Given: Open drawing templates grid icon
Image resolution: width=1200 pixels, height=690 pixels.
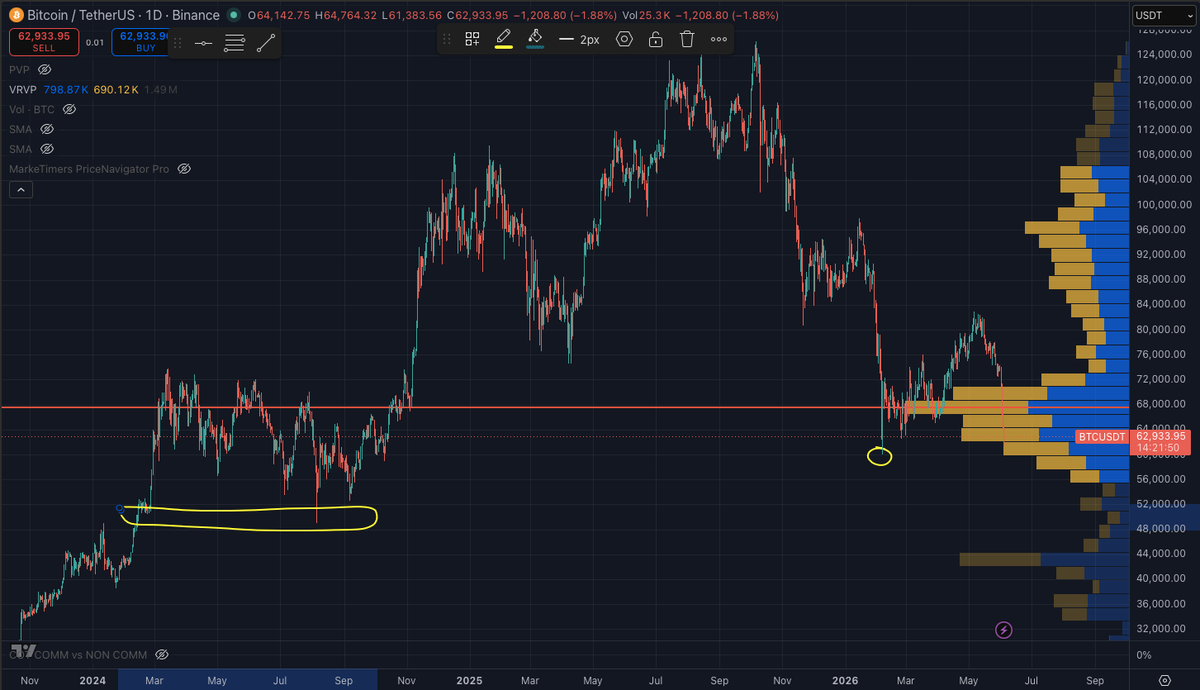Looking at the screenshot, I should (473, 39).
